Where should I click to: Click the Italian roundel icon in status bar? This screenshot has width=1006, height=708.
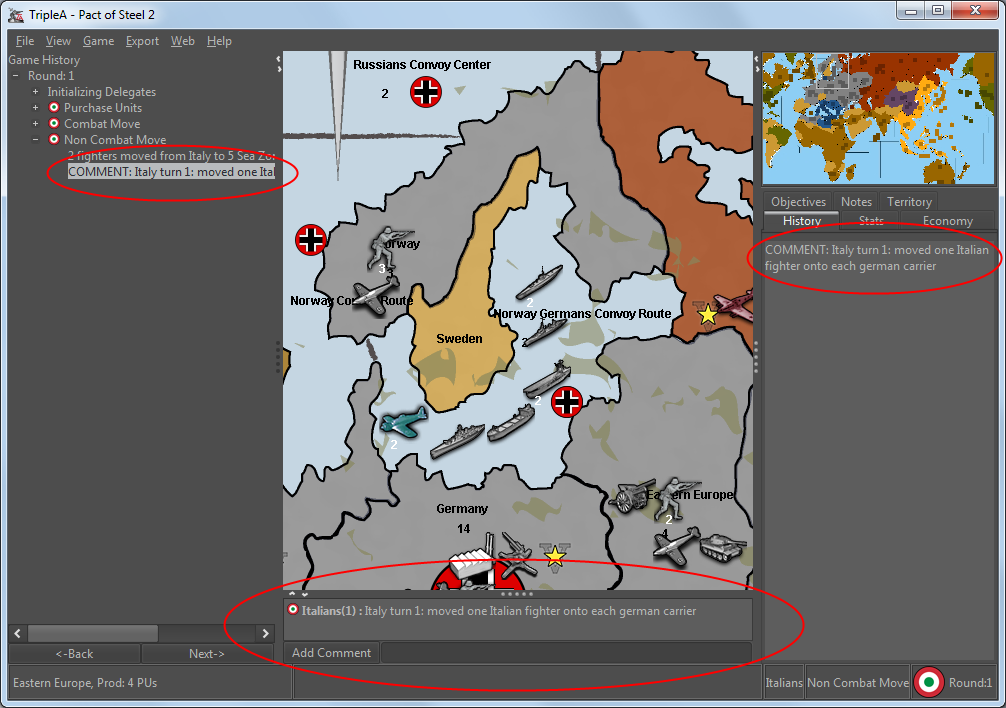click(928, 682)
